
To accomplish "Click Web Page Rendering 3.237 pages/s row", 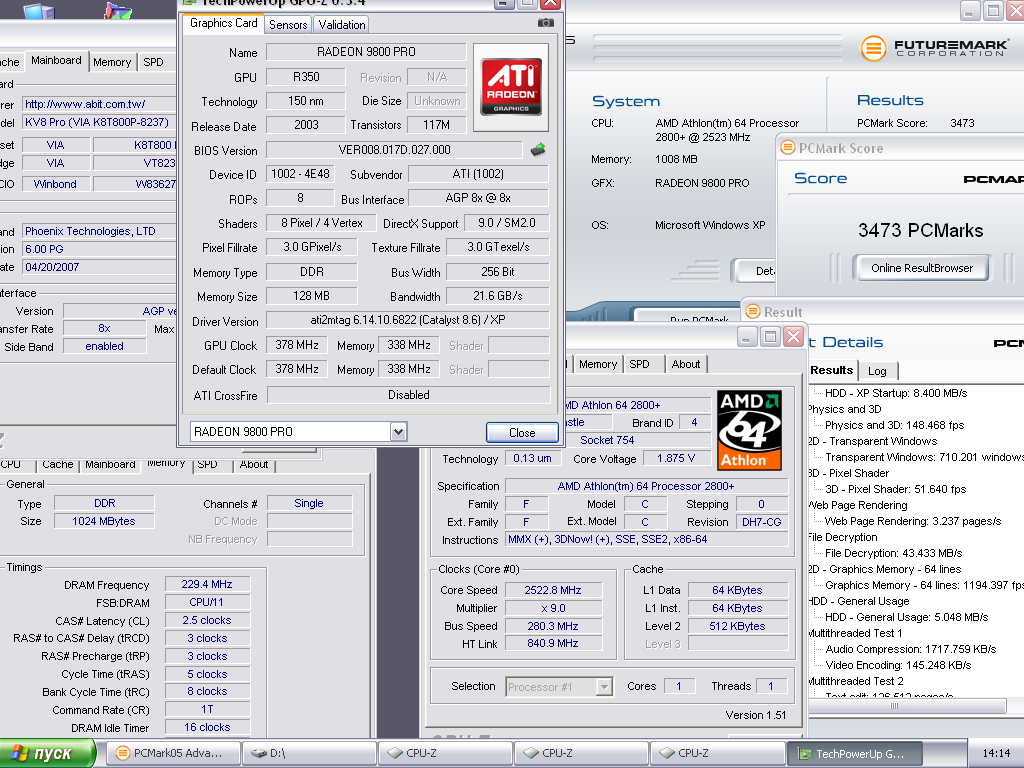I will 913,521.
